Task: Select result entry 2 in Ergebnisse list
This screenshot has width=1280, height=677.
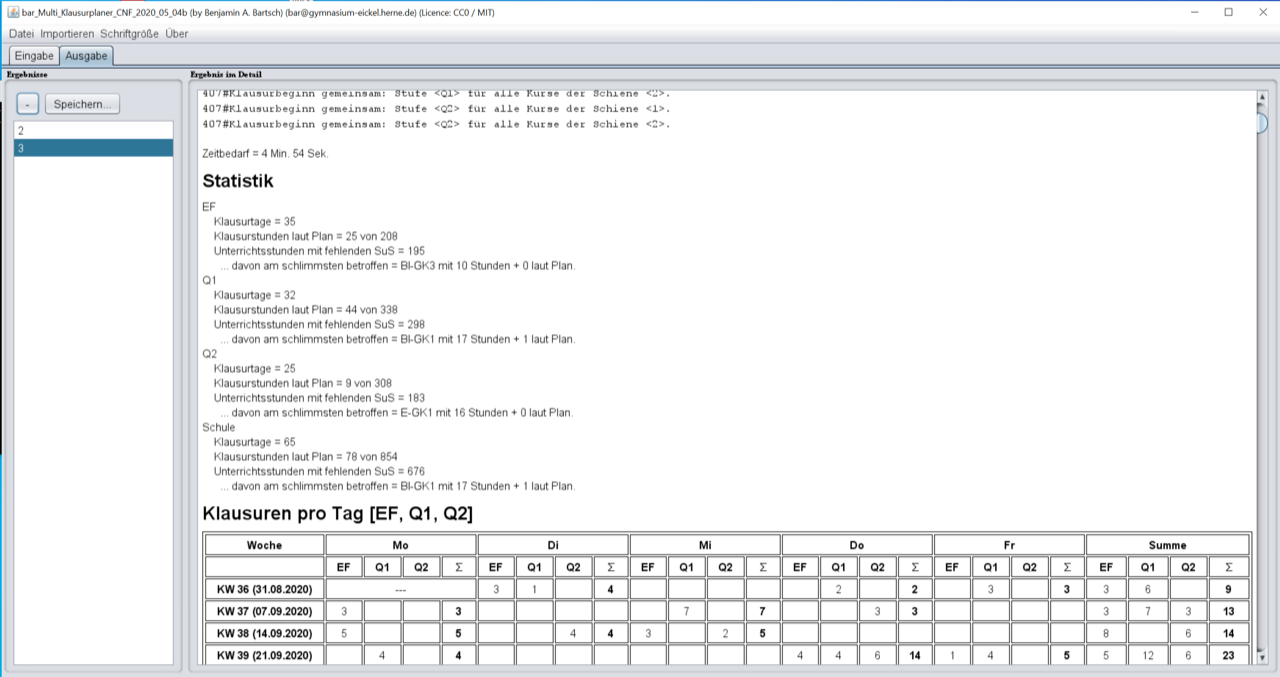Action: pos(93,130)
